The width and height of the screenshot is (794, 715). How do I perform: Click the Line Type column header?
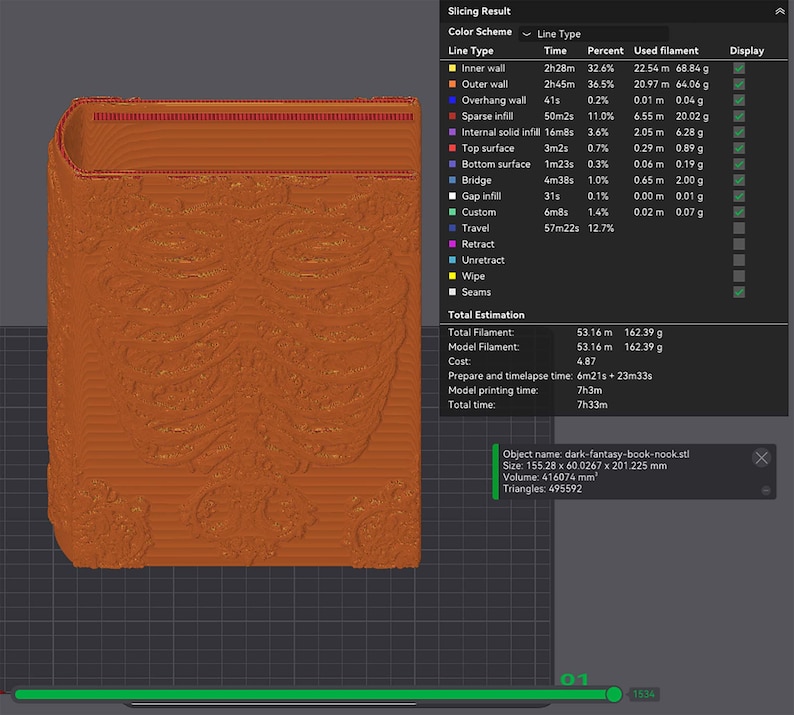[470, 51]
